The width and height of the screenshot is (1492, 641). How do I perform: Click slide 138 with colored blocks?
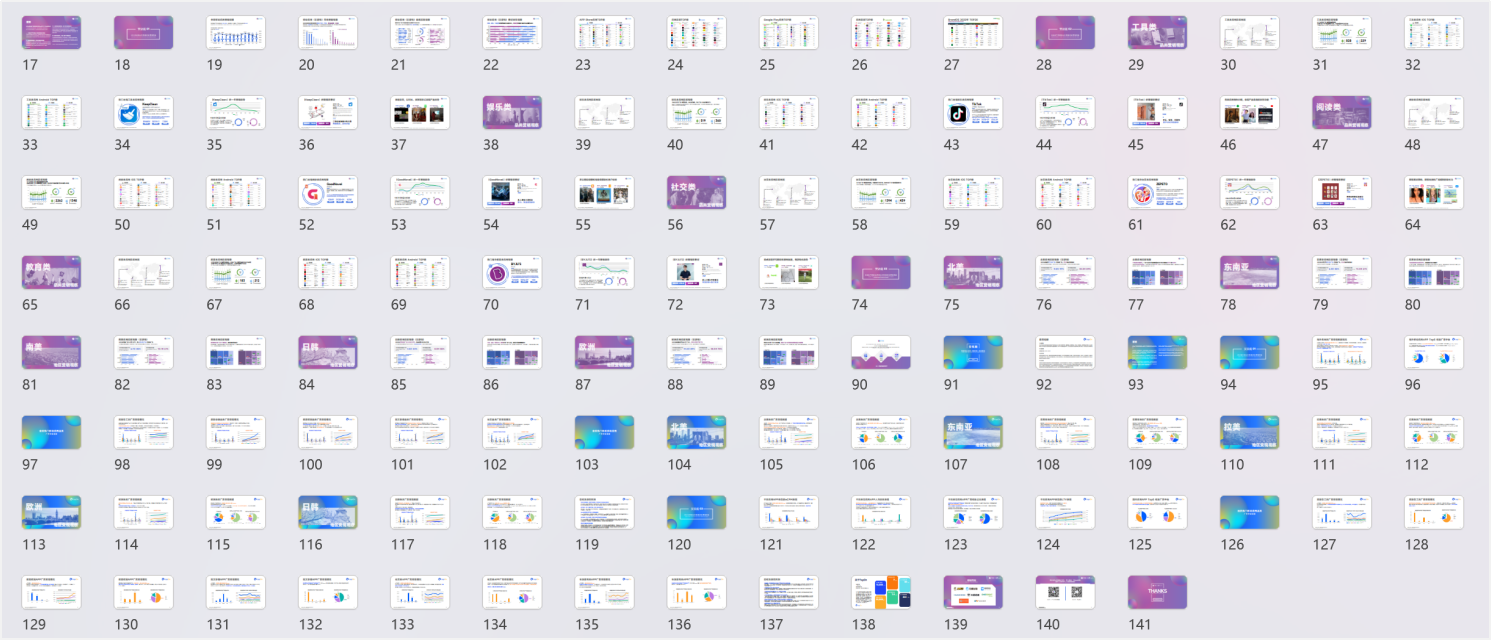[x=881, y=593]
